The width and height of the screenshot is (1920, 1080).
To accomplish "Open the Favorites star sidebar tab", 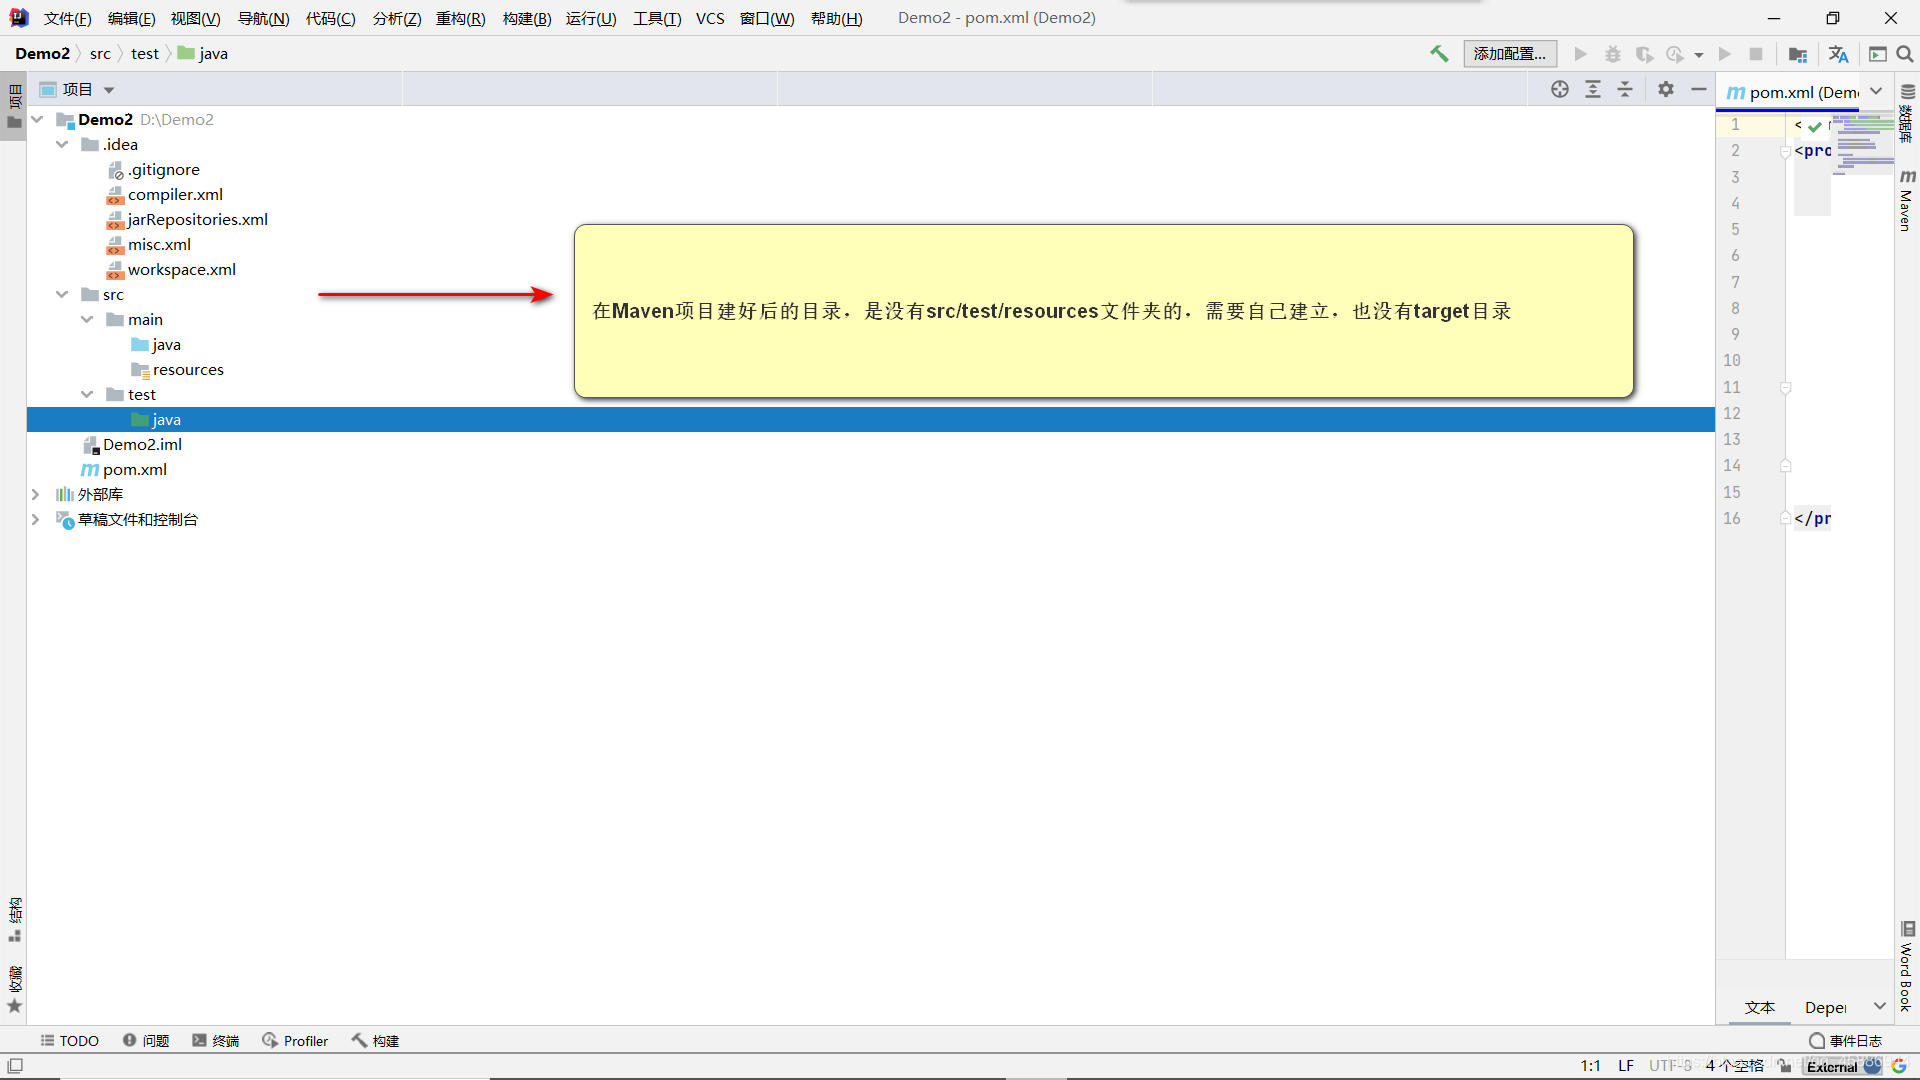I will tap(14, 990).
